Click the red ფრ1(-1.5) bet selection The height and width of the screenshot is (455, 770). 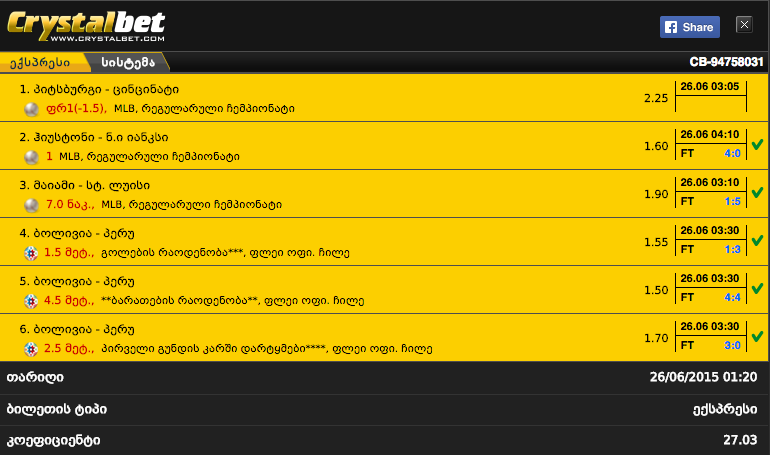coord(76,108)
